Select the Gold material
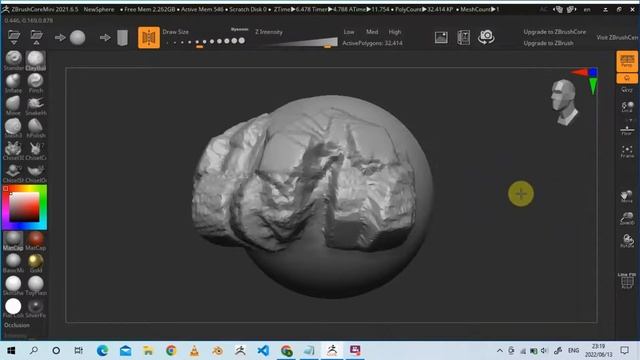Image resolution: width=640 pixels, height=360 pixels. [x=36, y=263]
